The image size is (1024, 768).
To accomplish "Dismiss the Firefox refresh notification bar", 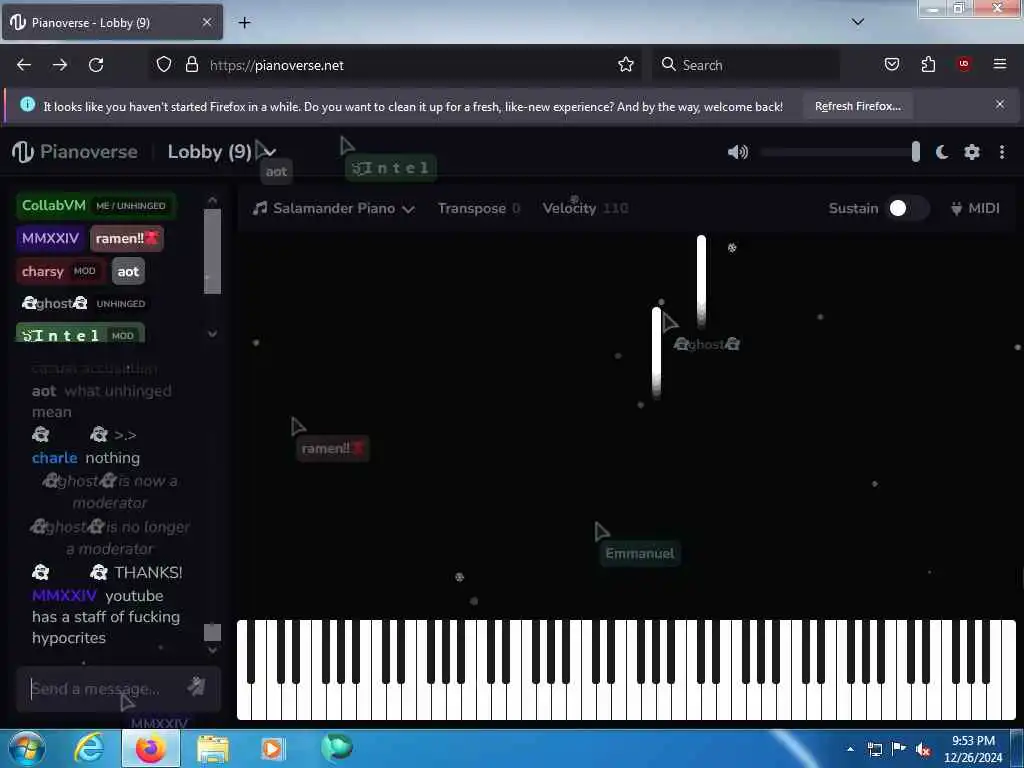I will (x=1000, y=104).
